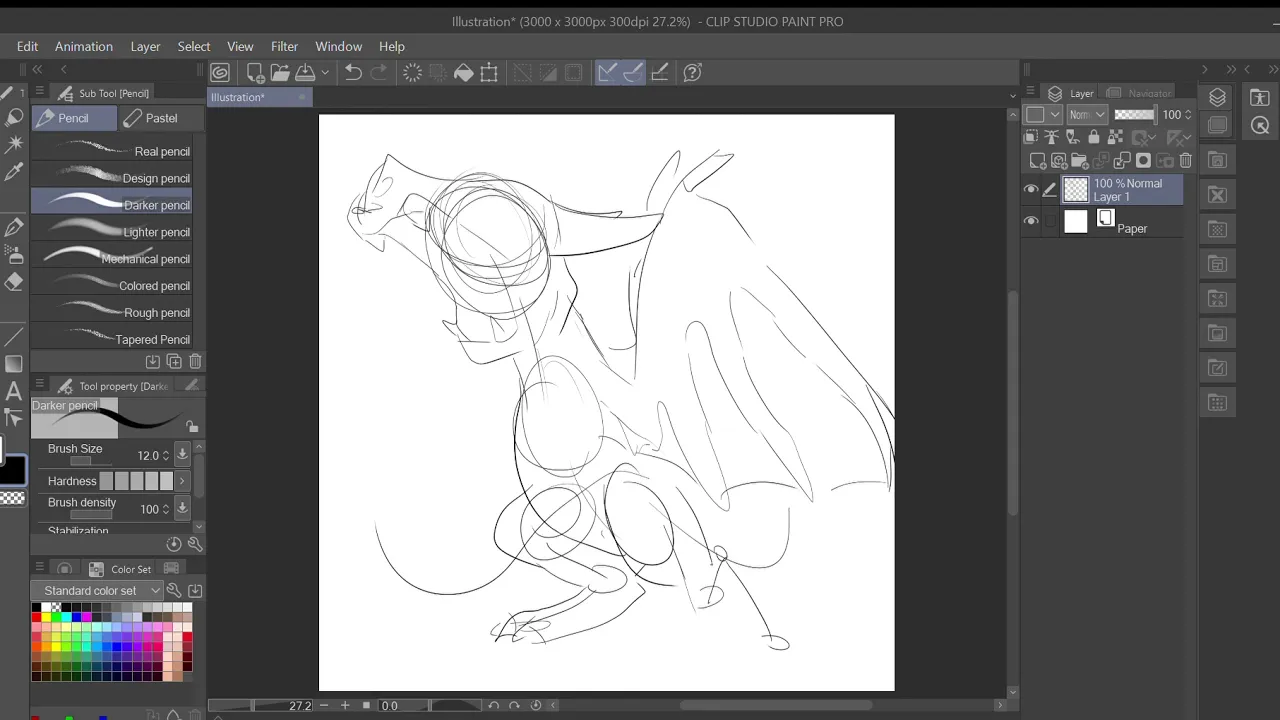Select the Text tool in toolbar
The height and width of the screenshot is (720, 1280).
[x=14, y=391]
